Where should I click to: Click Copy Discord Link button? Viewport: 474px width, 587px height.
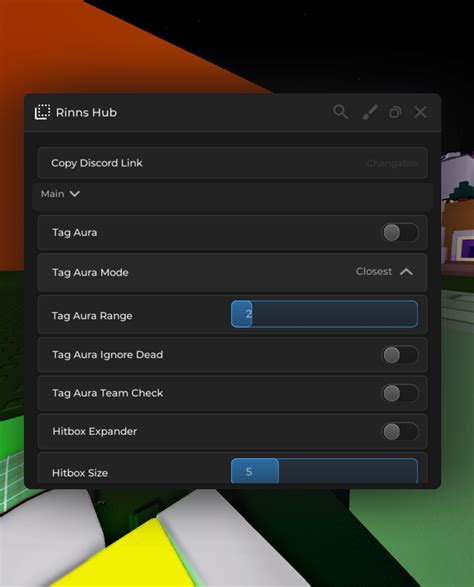(x=232, y=163)
